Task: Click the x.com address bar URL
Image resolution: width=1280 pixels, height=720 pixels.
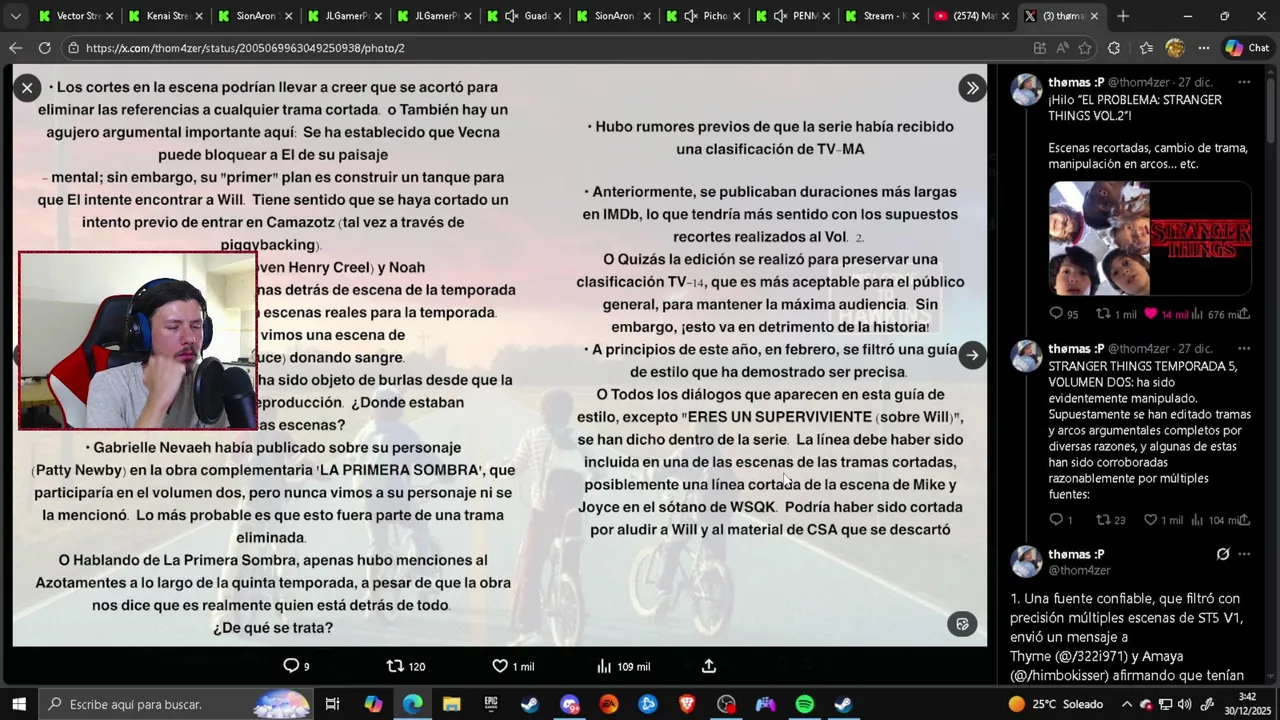Action: tap(245, 48)
